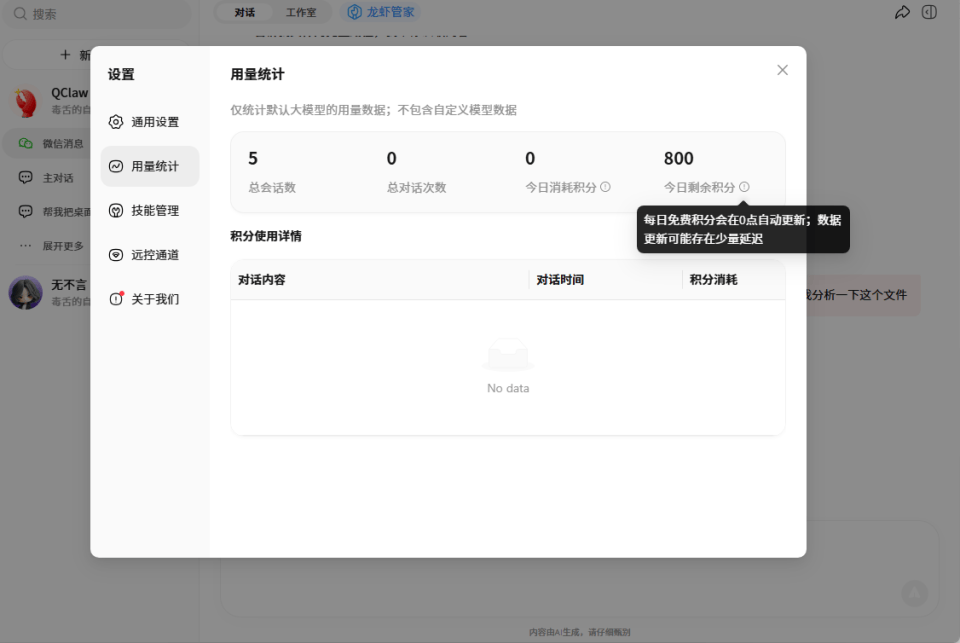Switch to 对话 tab in main window

click(244, 12)
